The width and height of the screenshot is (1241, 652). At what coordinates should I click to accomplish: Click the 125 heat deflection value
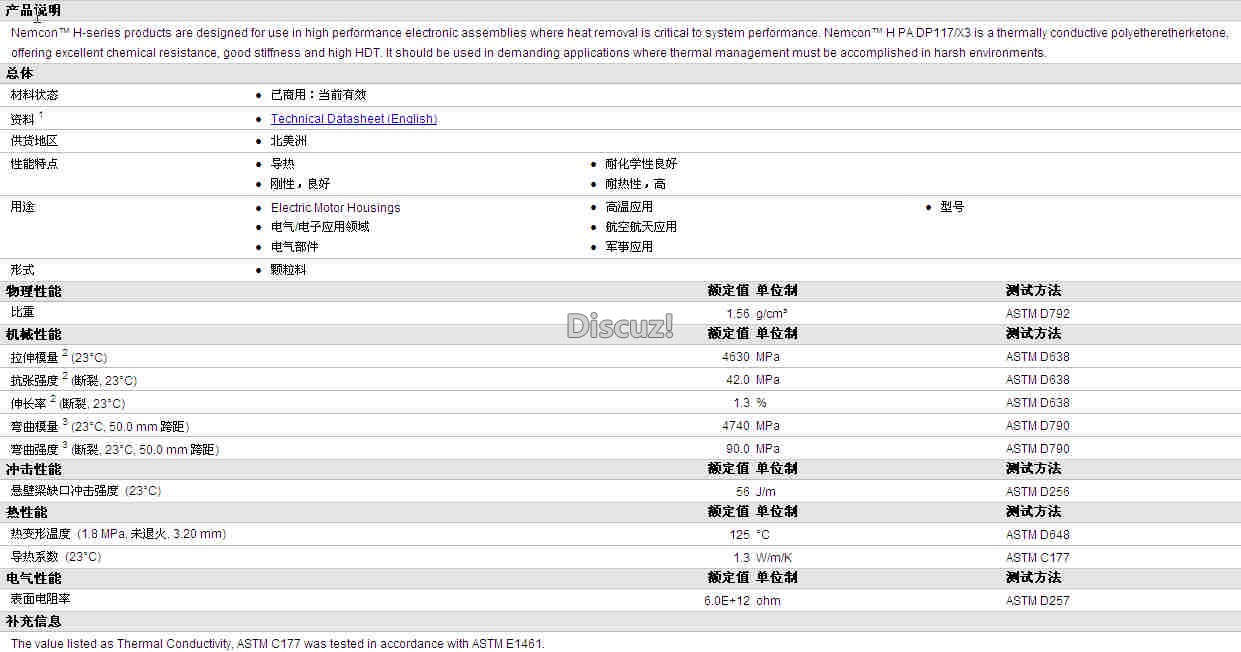[x=740, y=535]
